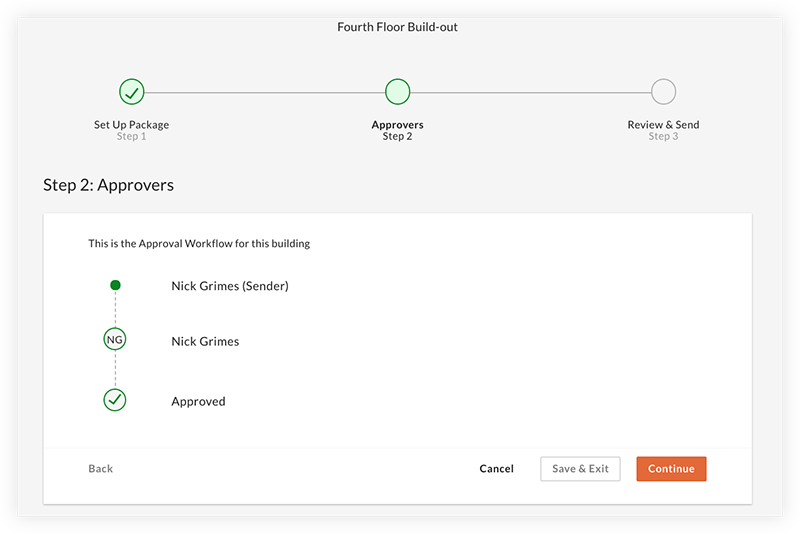Click the Review & Send step circle
The width and height of the screenshot is (800, 534).
(x=663, y=92)
